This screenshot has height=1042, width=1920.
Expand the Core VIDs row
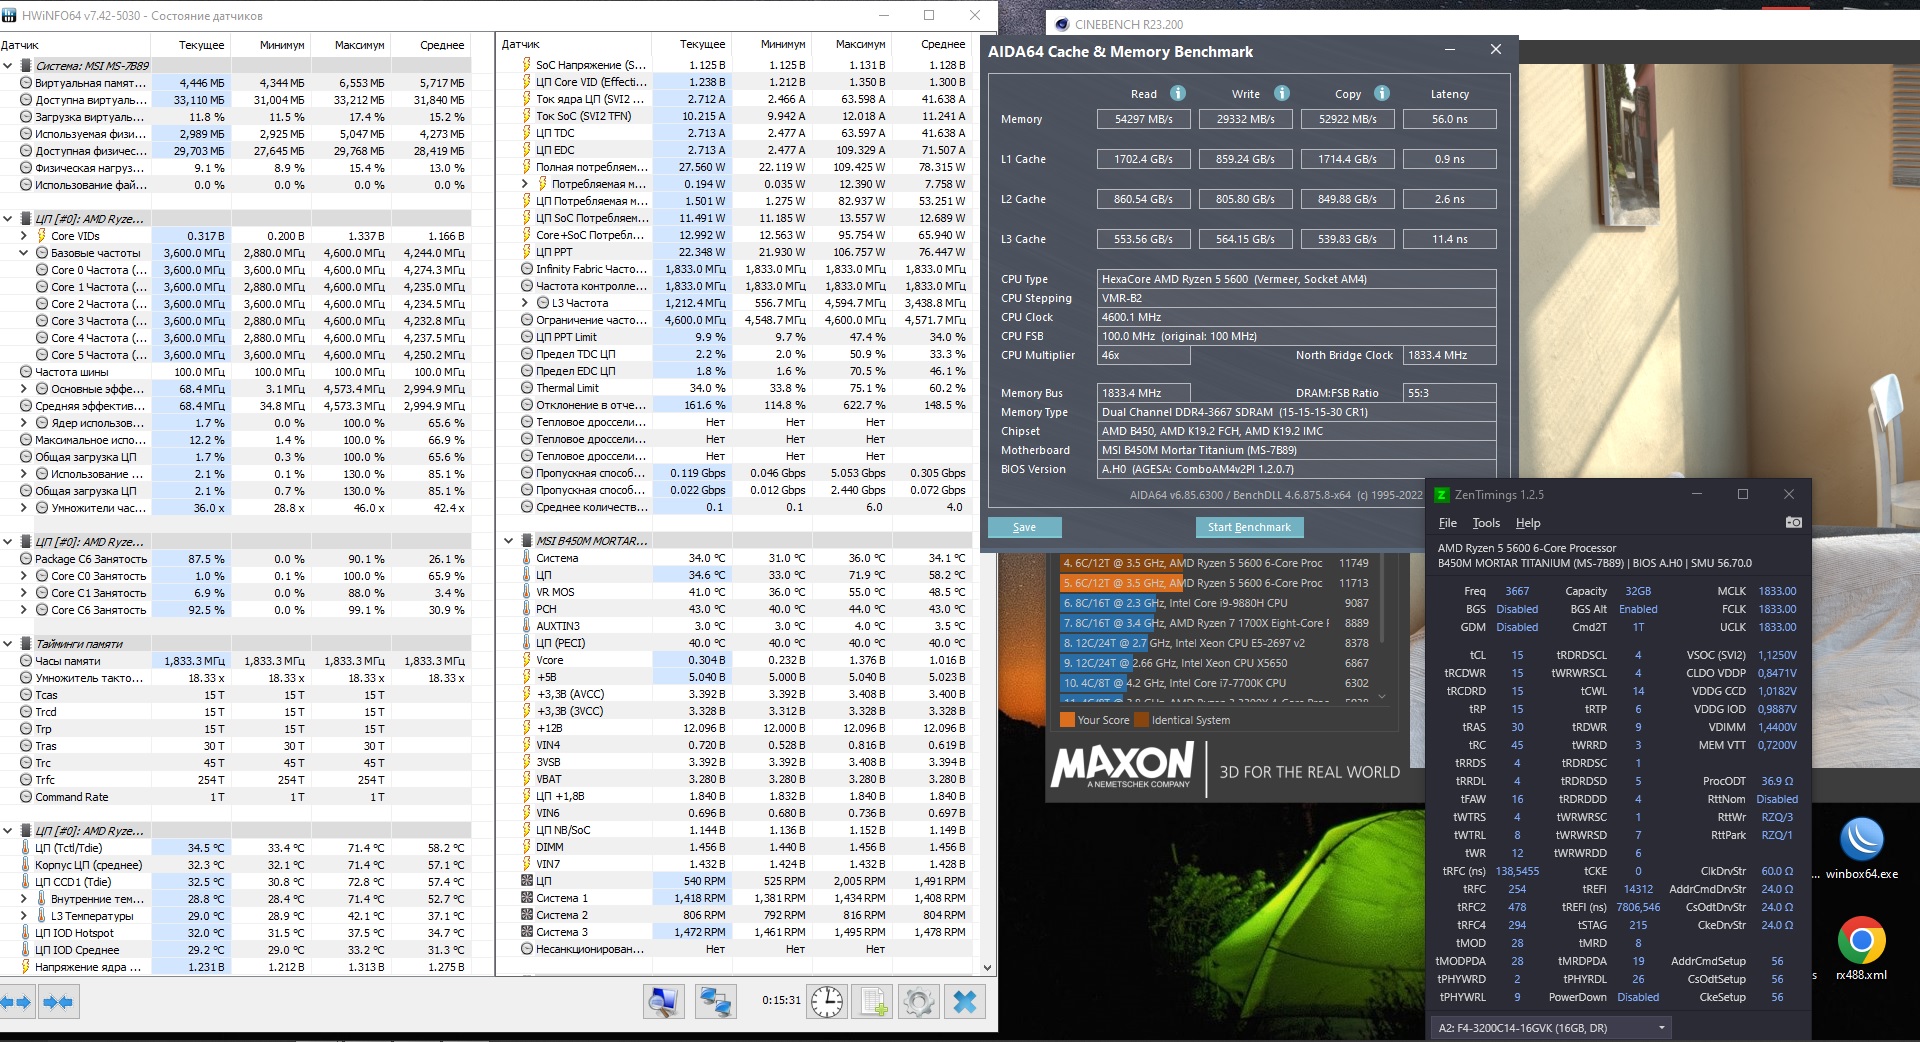tap(24, 236)
